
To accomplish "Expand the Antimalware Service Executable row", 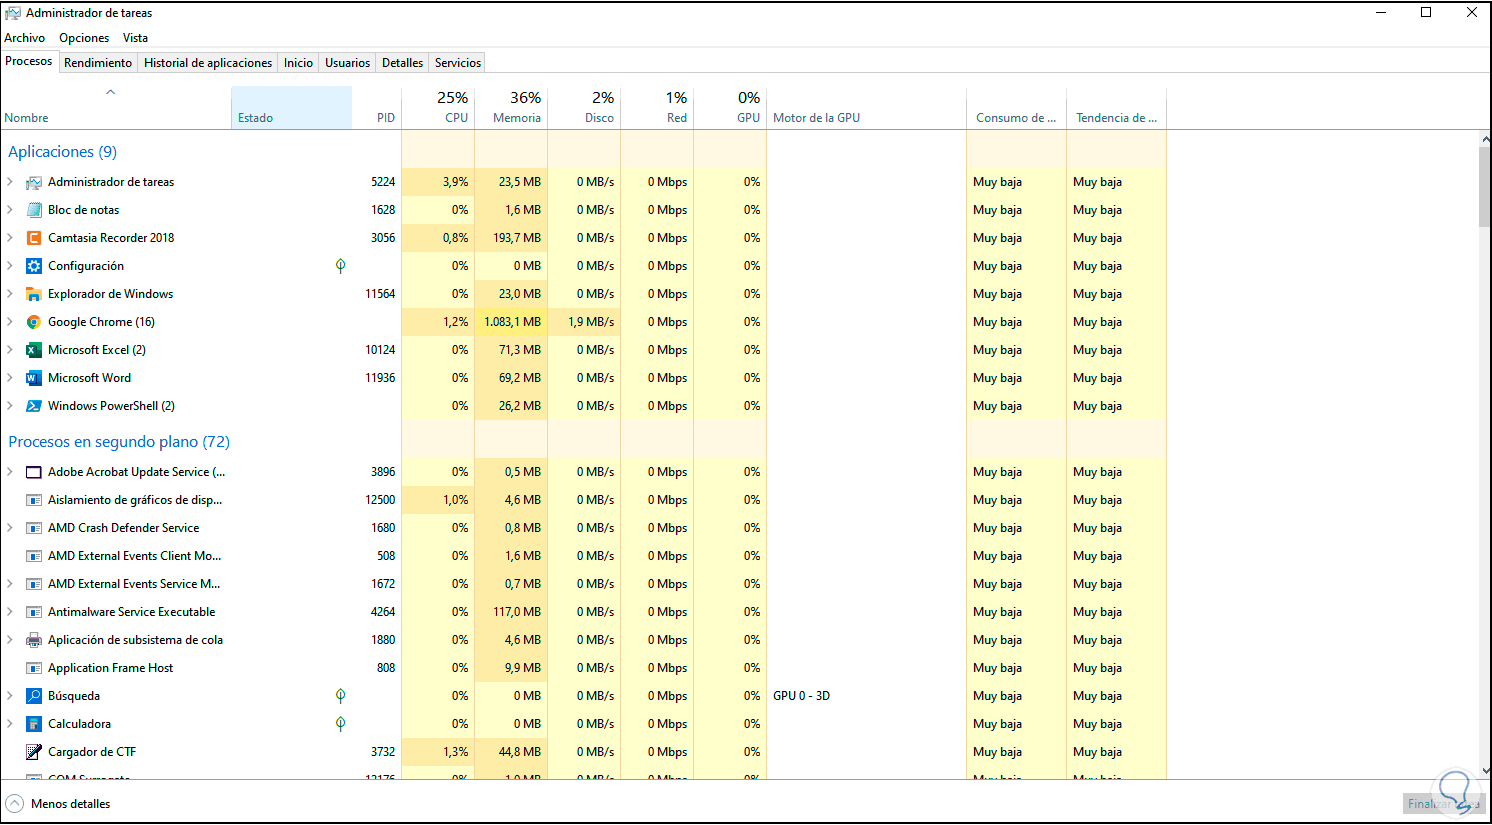I will [10, 612].
